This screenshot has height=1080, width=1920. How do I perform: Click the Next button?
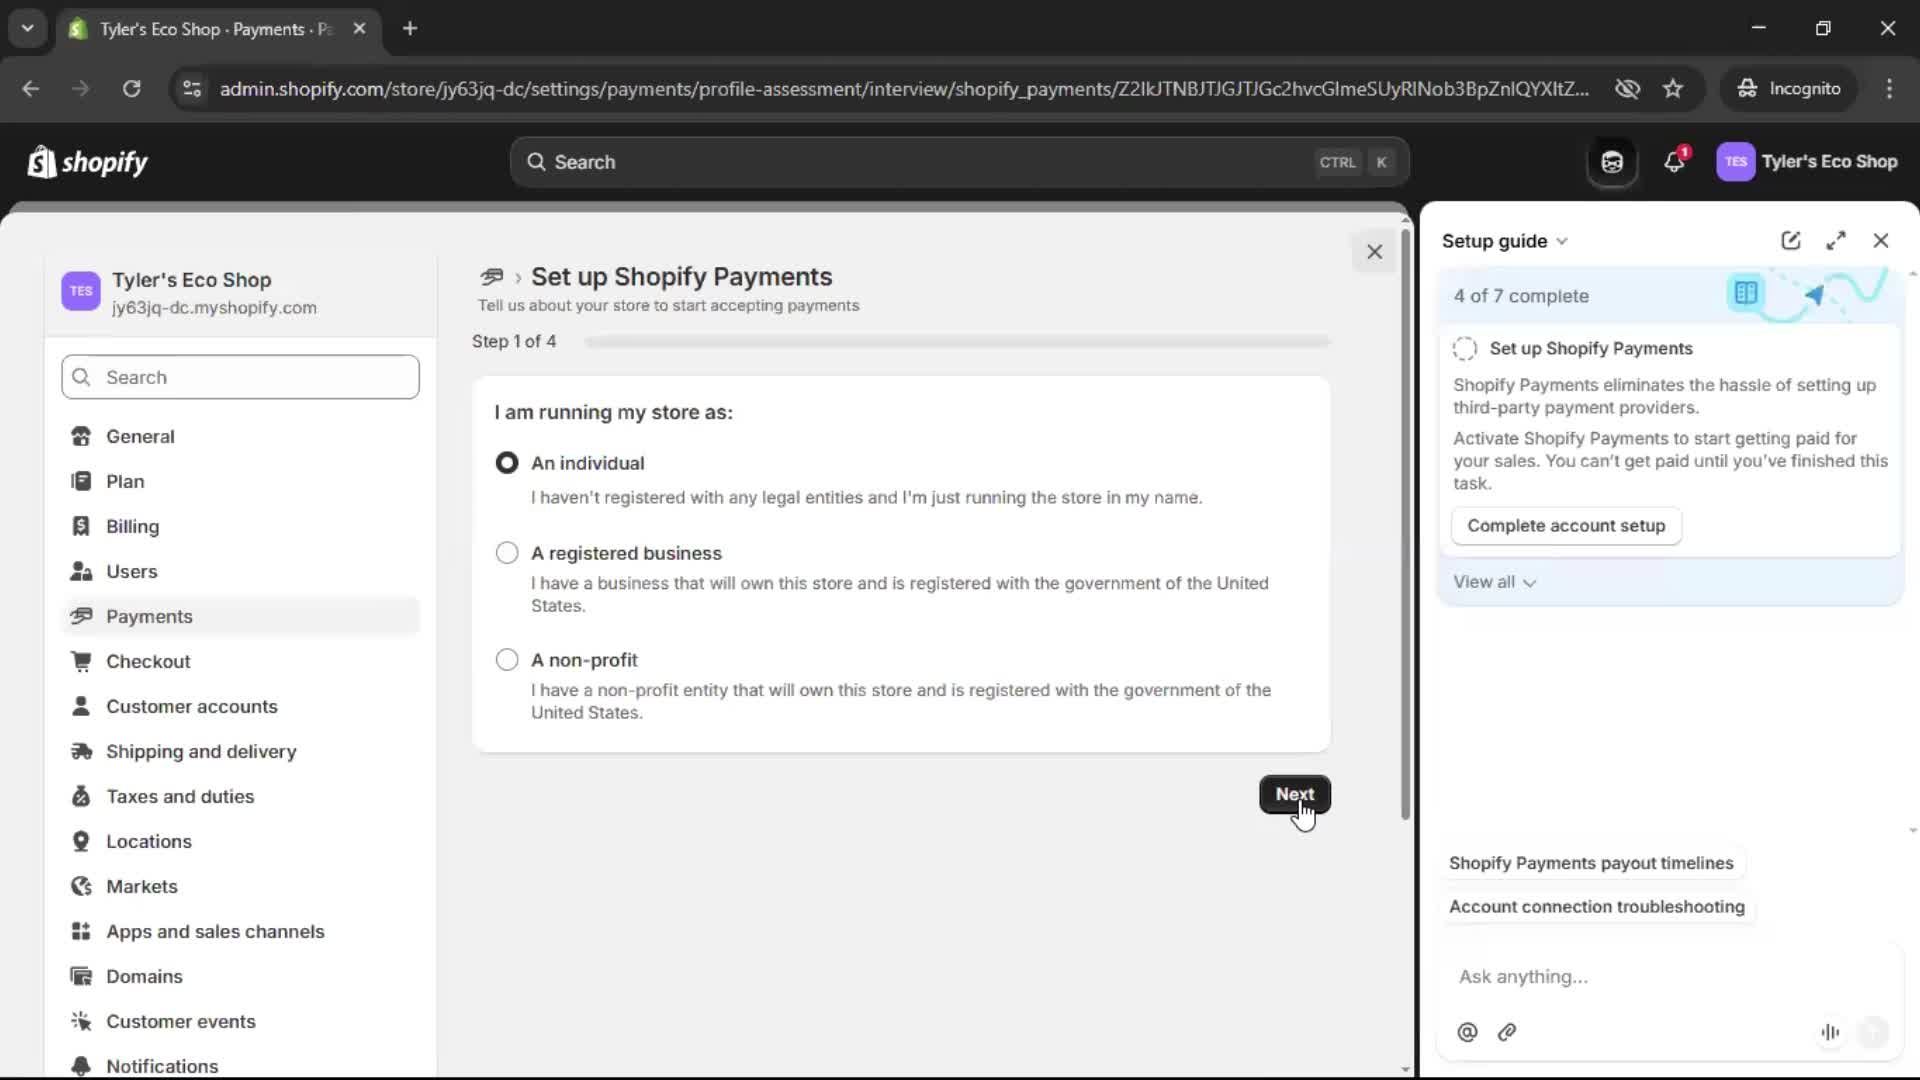point(1294,794)
